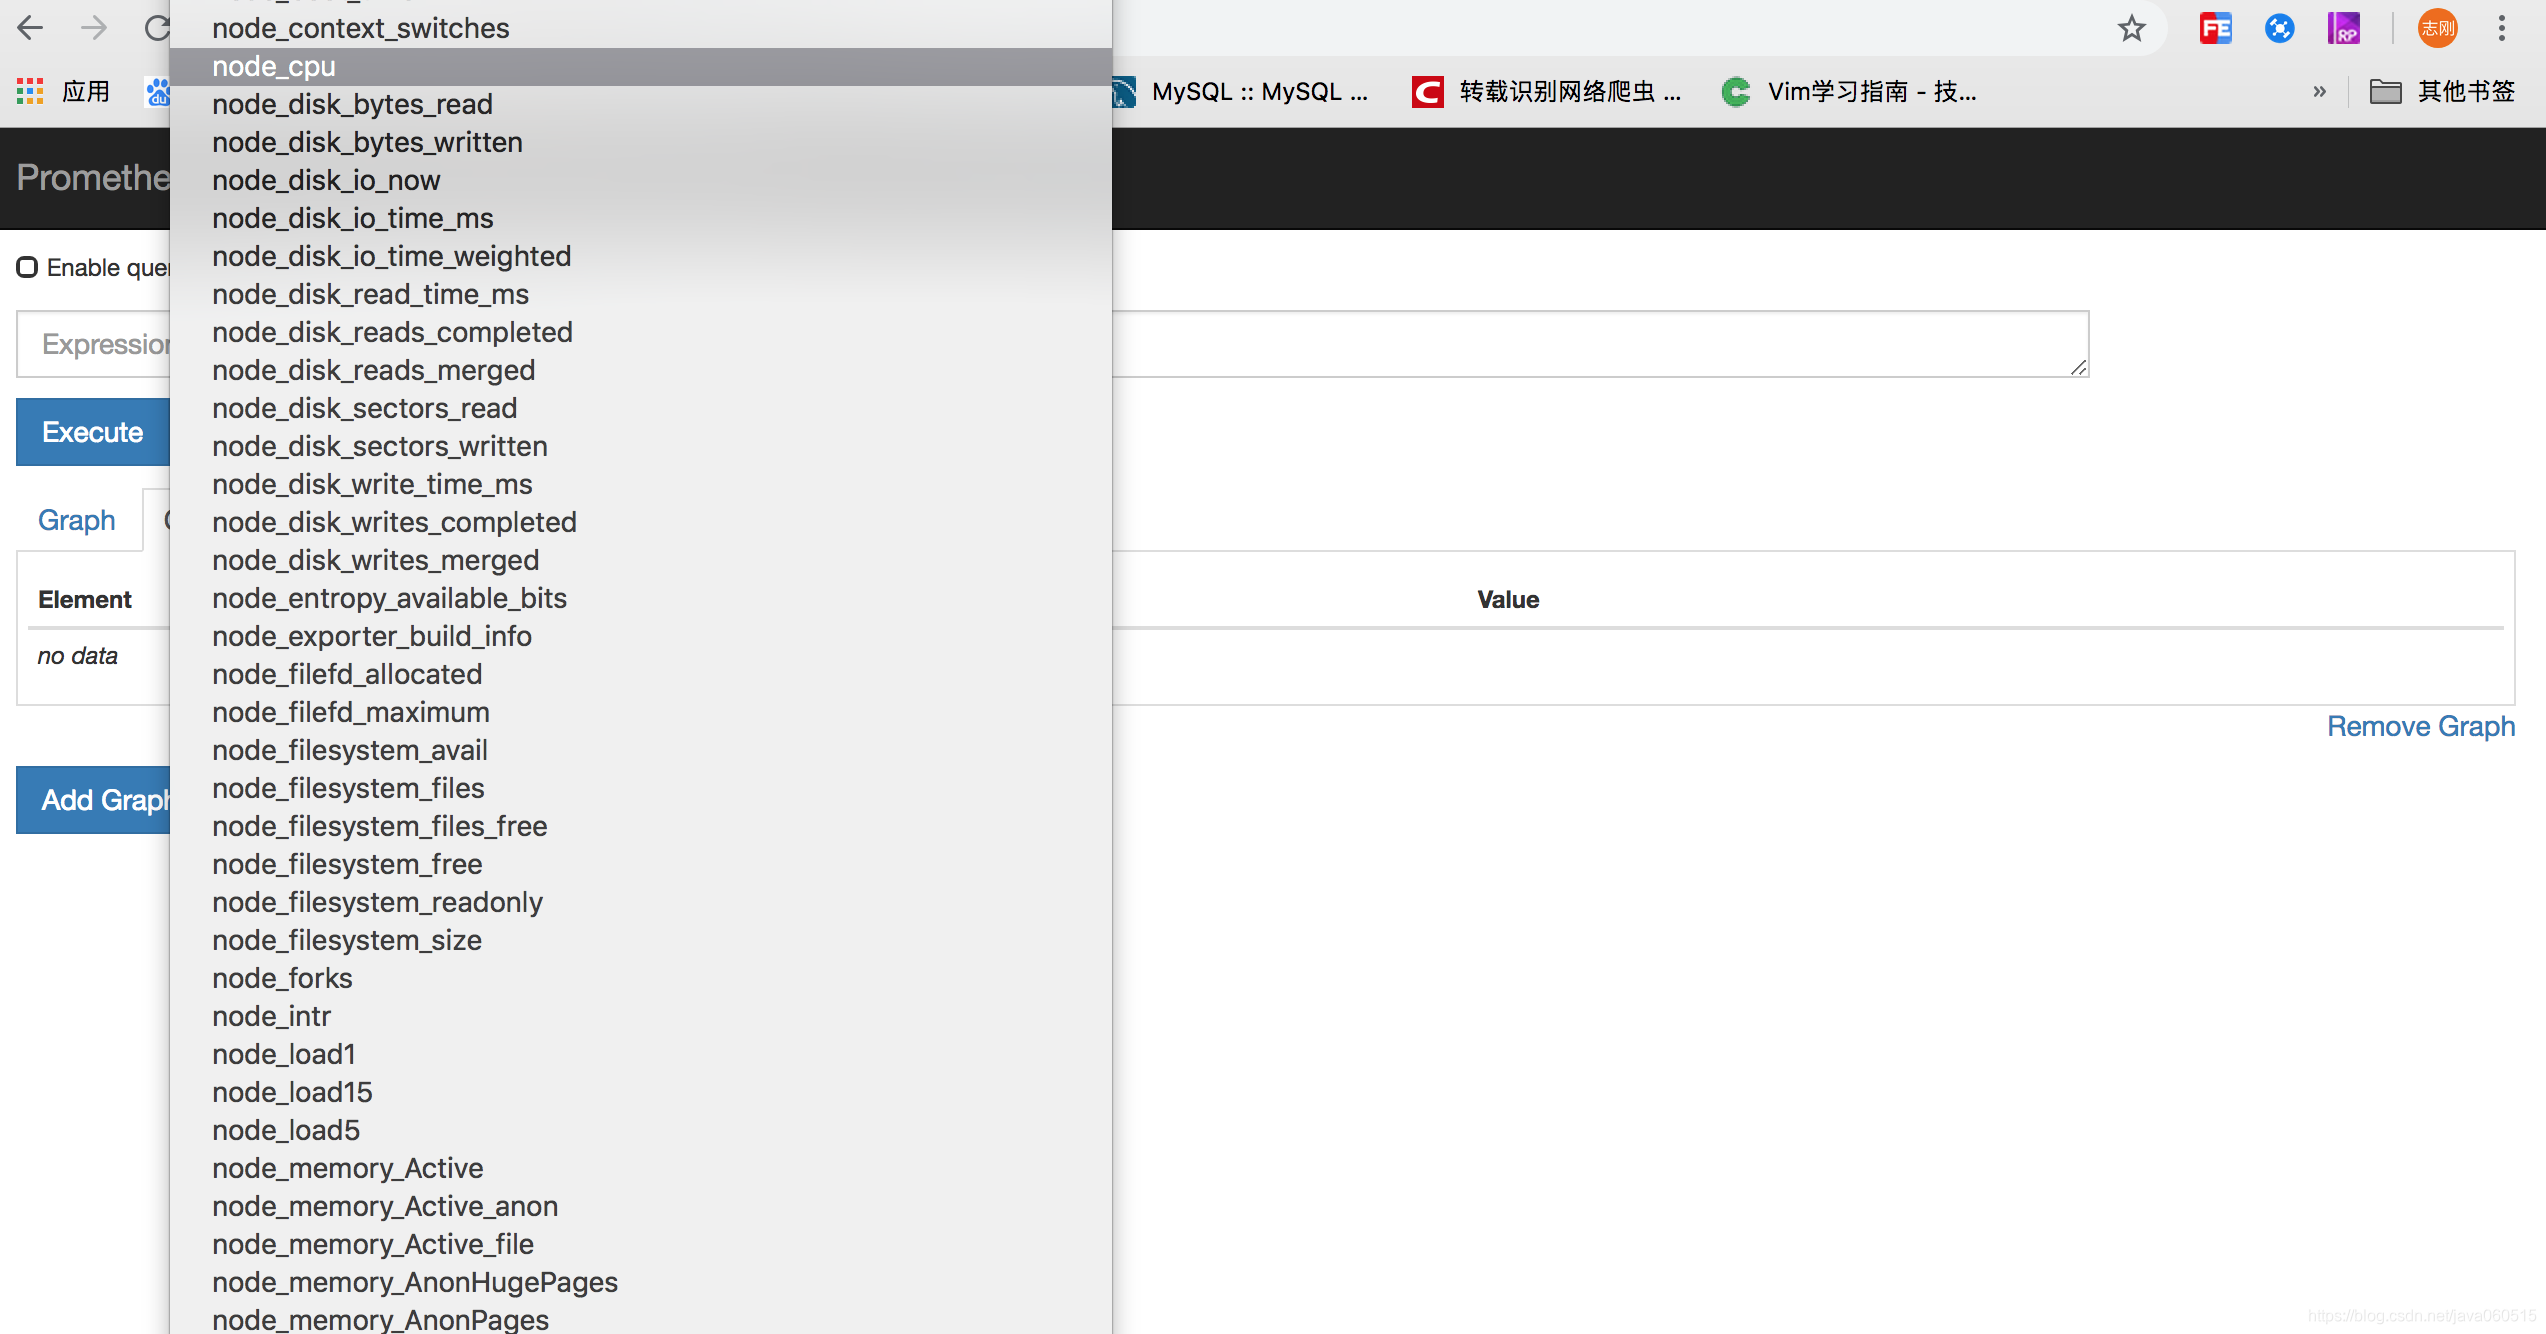Open the 转载识别网络爬虫 bookmark
Image resolution: width=2546 pixels, height=1334 pixels.
point(1548,91)
